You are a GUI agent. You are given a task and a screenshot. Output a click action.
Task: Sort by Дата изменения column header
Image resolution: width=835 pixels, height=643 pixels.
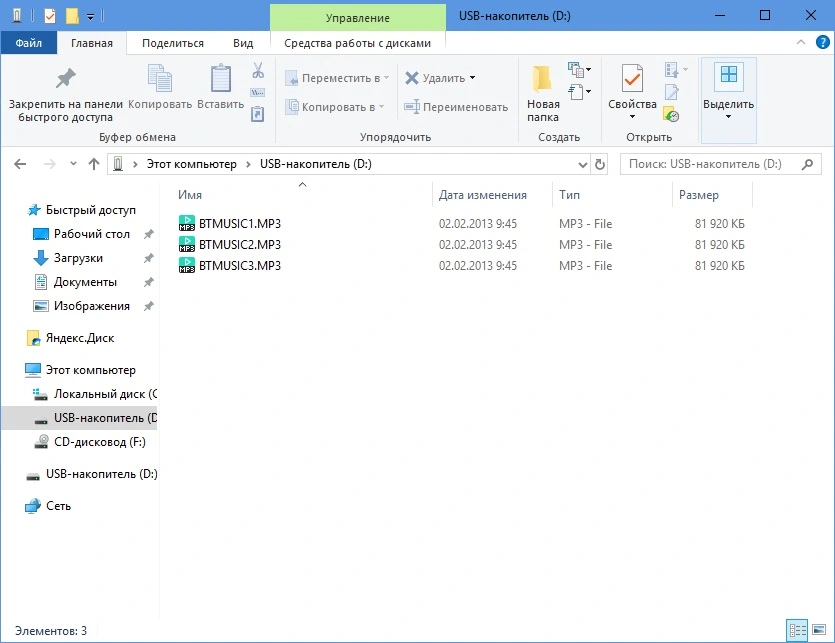[x=493, y=194]
